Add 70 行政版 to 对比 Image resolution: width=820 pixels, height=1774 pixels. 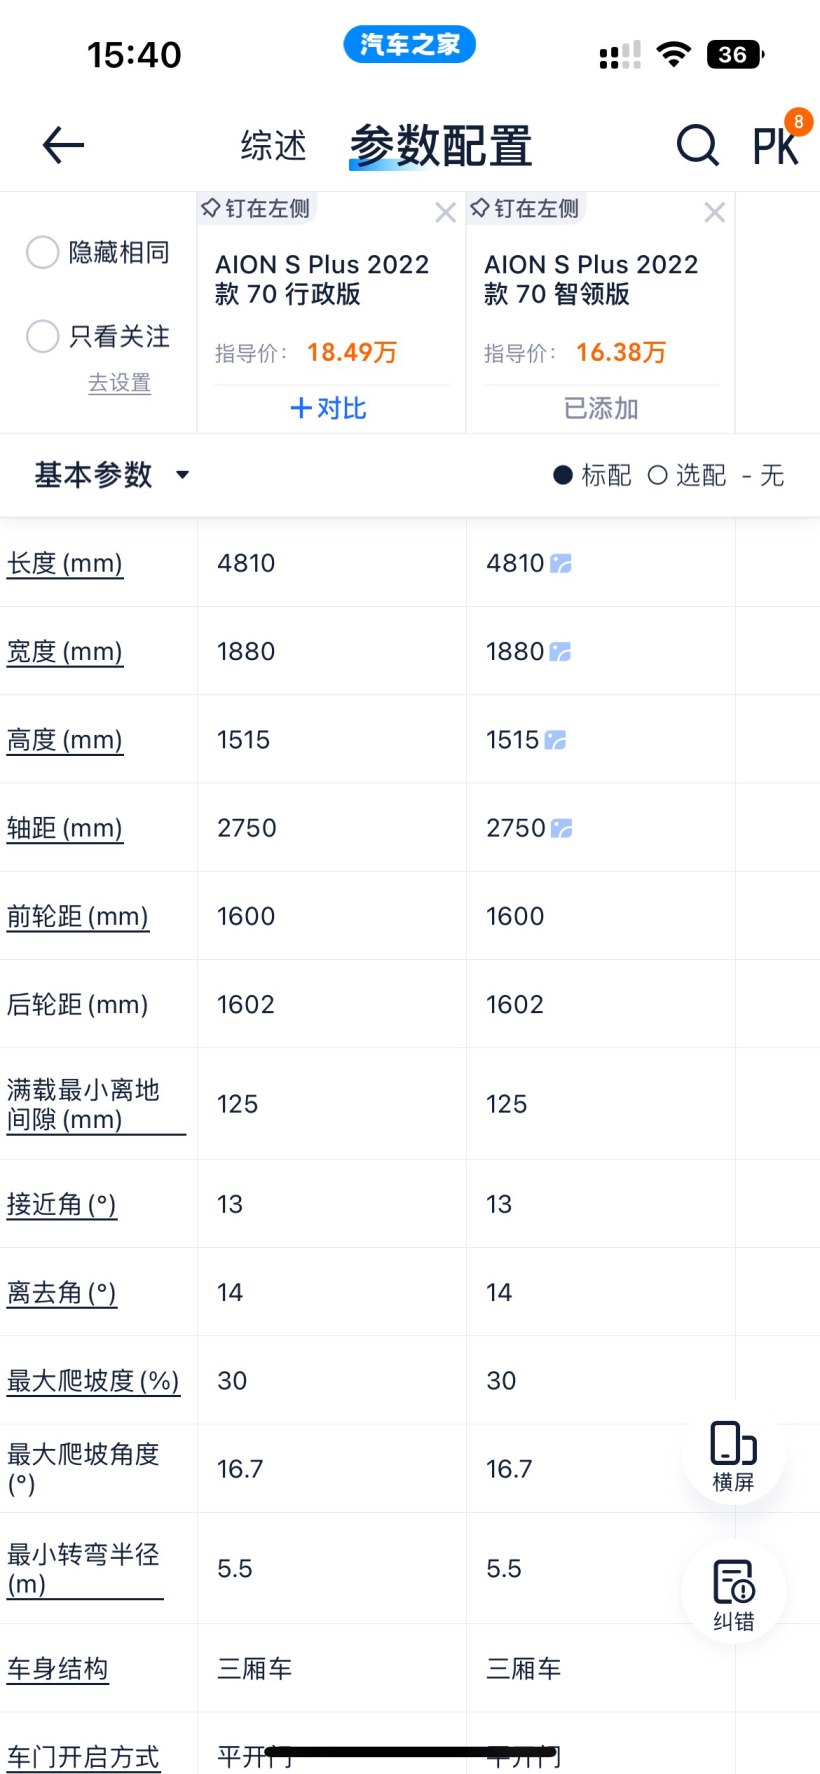[x=328, y=408]
